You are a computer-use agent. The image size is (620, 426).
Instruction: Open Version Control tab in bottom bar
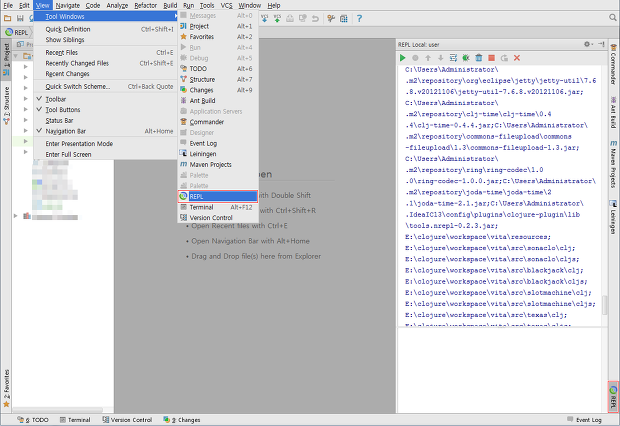127,420
